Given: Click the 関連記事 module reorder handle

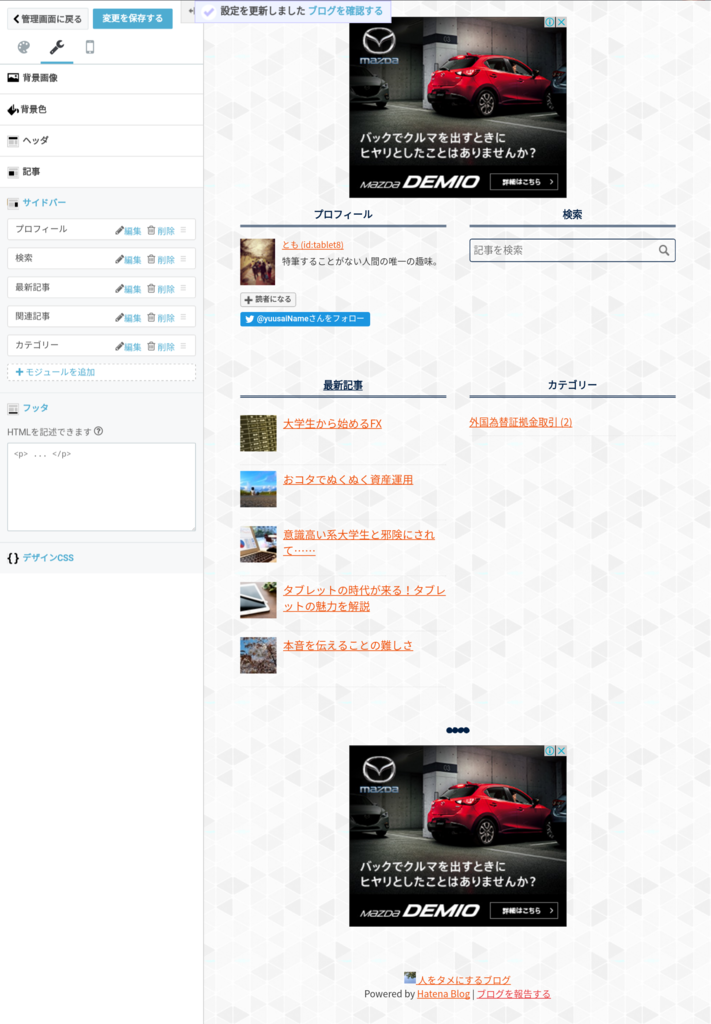Looking at the screenshot, I should (183, 317).
